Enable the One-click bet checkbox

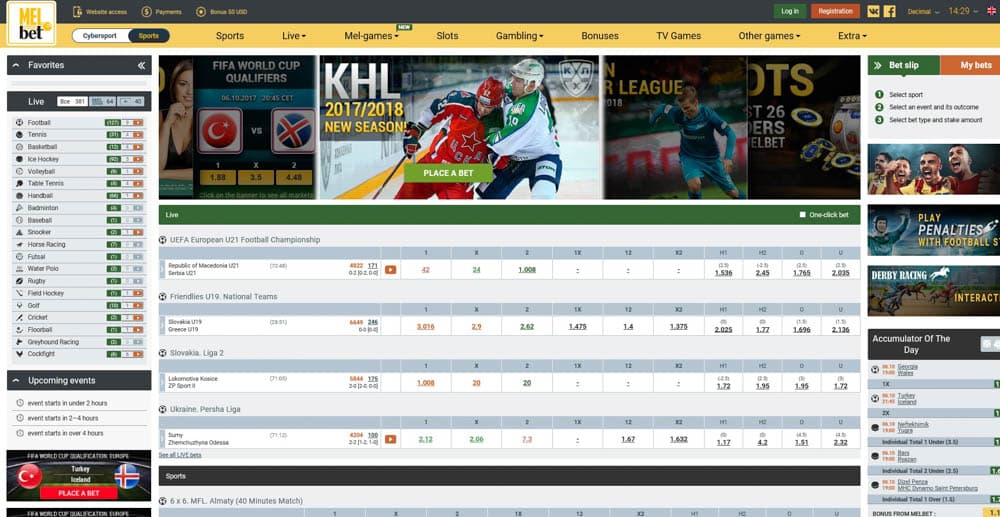802,215
